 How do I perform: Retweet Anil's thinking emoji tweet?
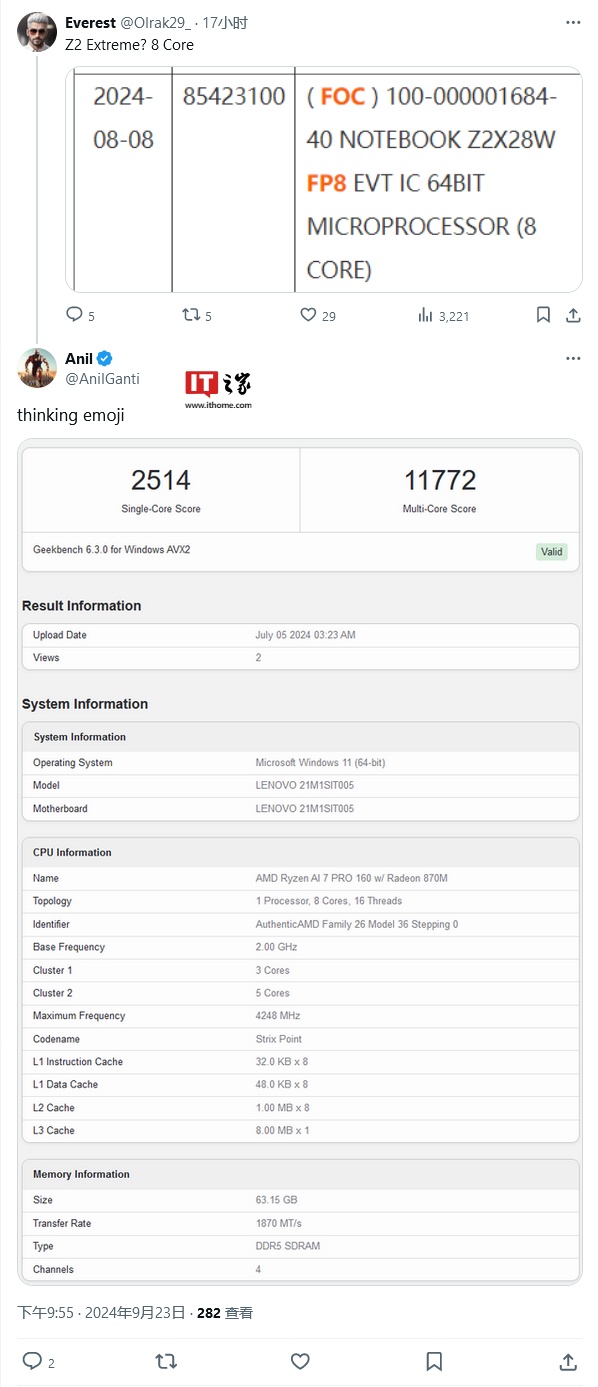166,1361
